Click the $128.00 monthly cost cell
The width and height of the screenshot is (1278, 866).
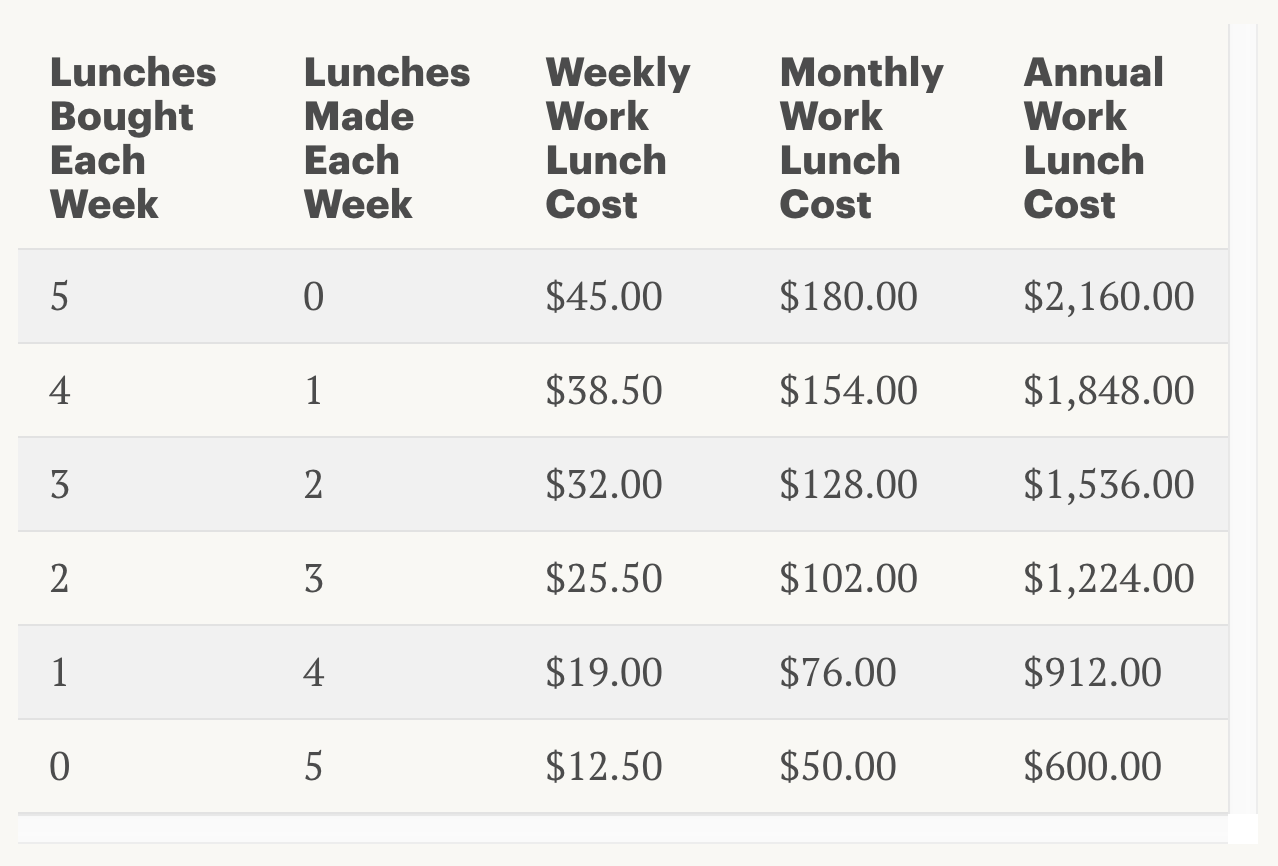click(x=848, y=484)
